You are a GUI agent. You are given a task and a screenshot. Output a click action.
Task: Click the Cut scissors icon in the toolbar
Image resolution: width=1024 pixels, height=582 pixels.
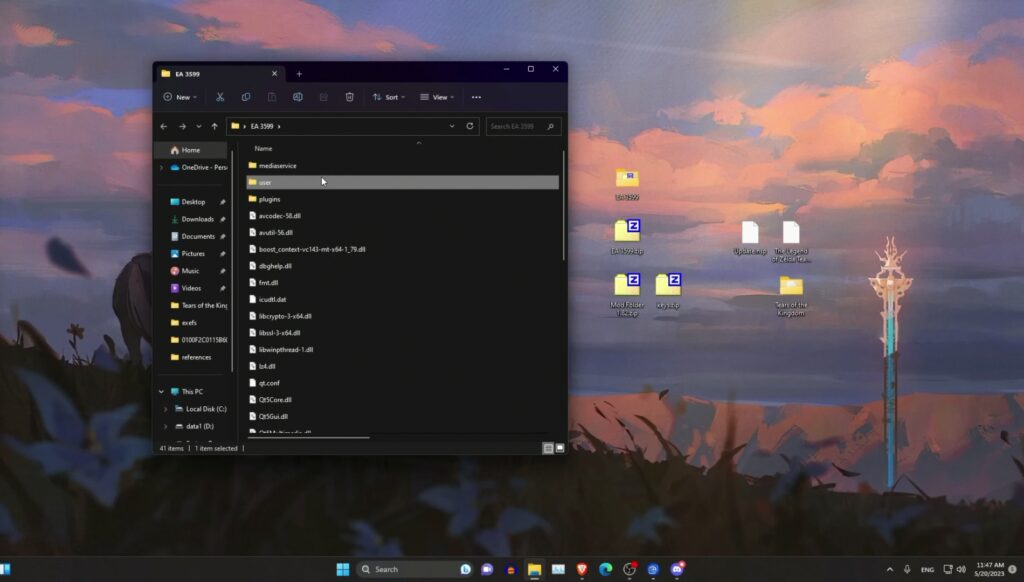point(220,97)
